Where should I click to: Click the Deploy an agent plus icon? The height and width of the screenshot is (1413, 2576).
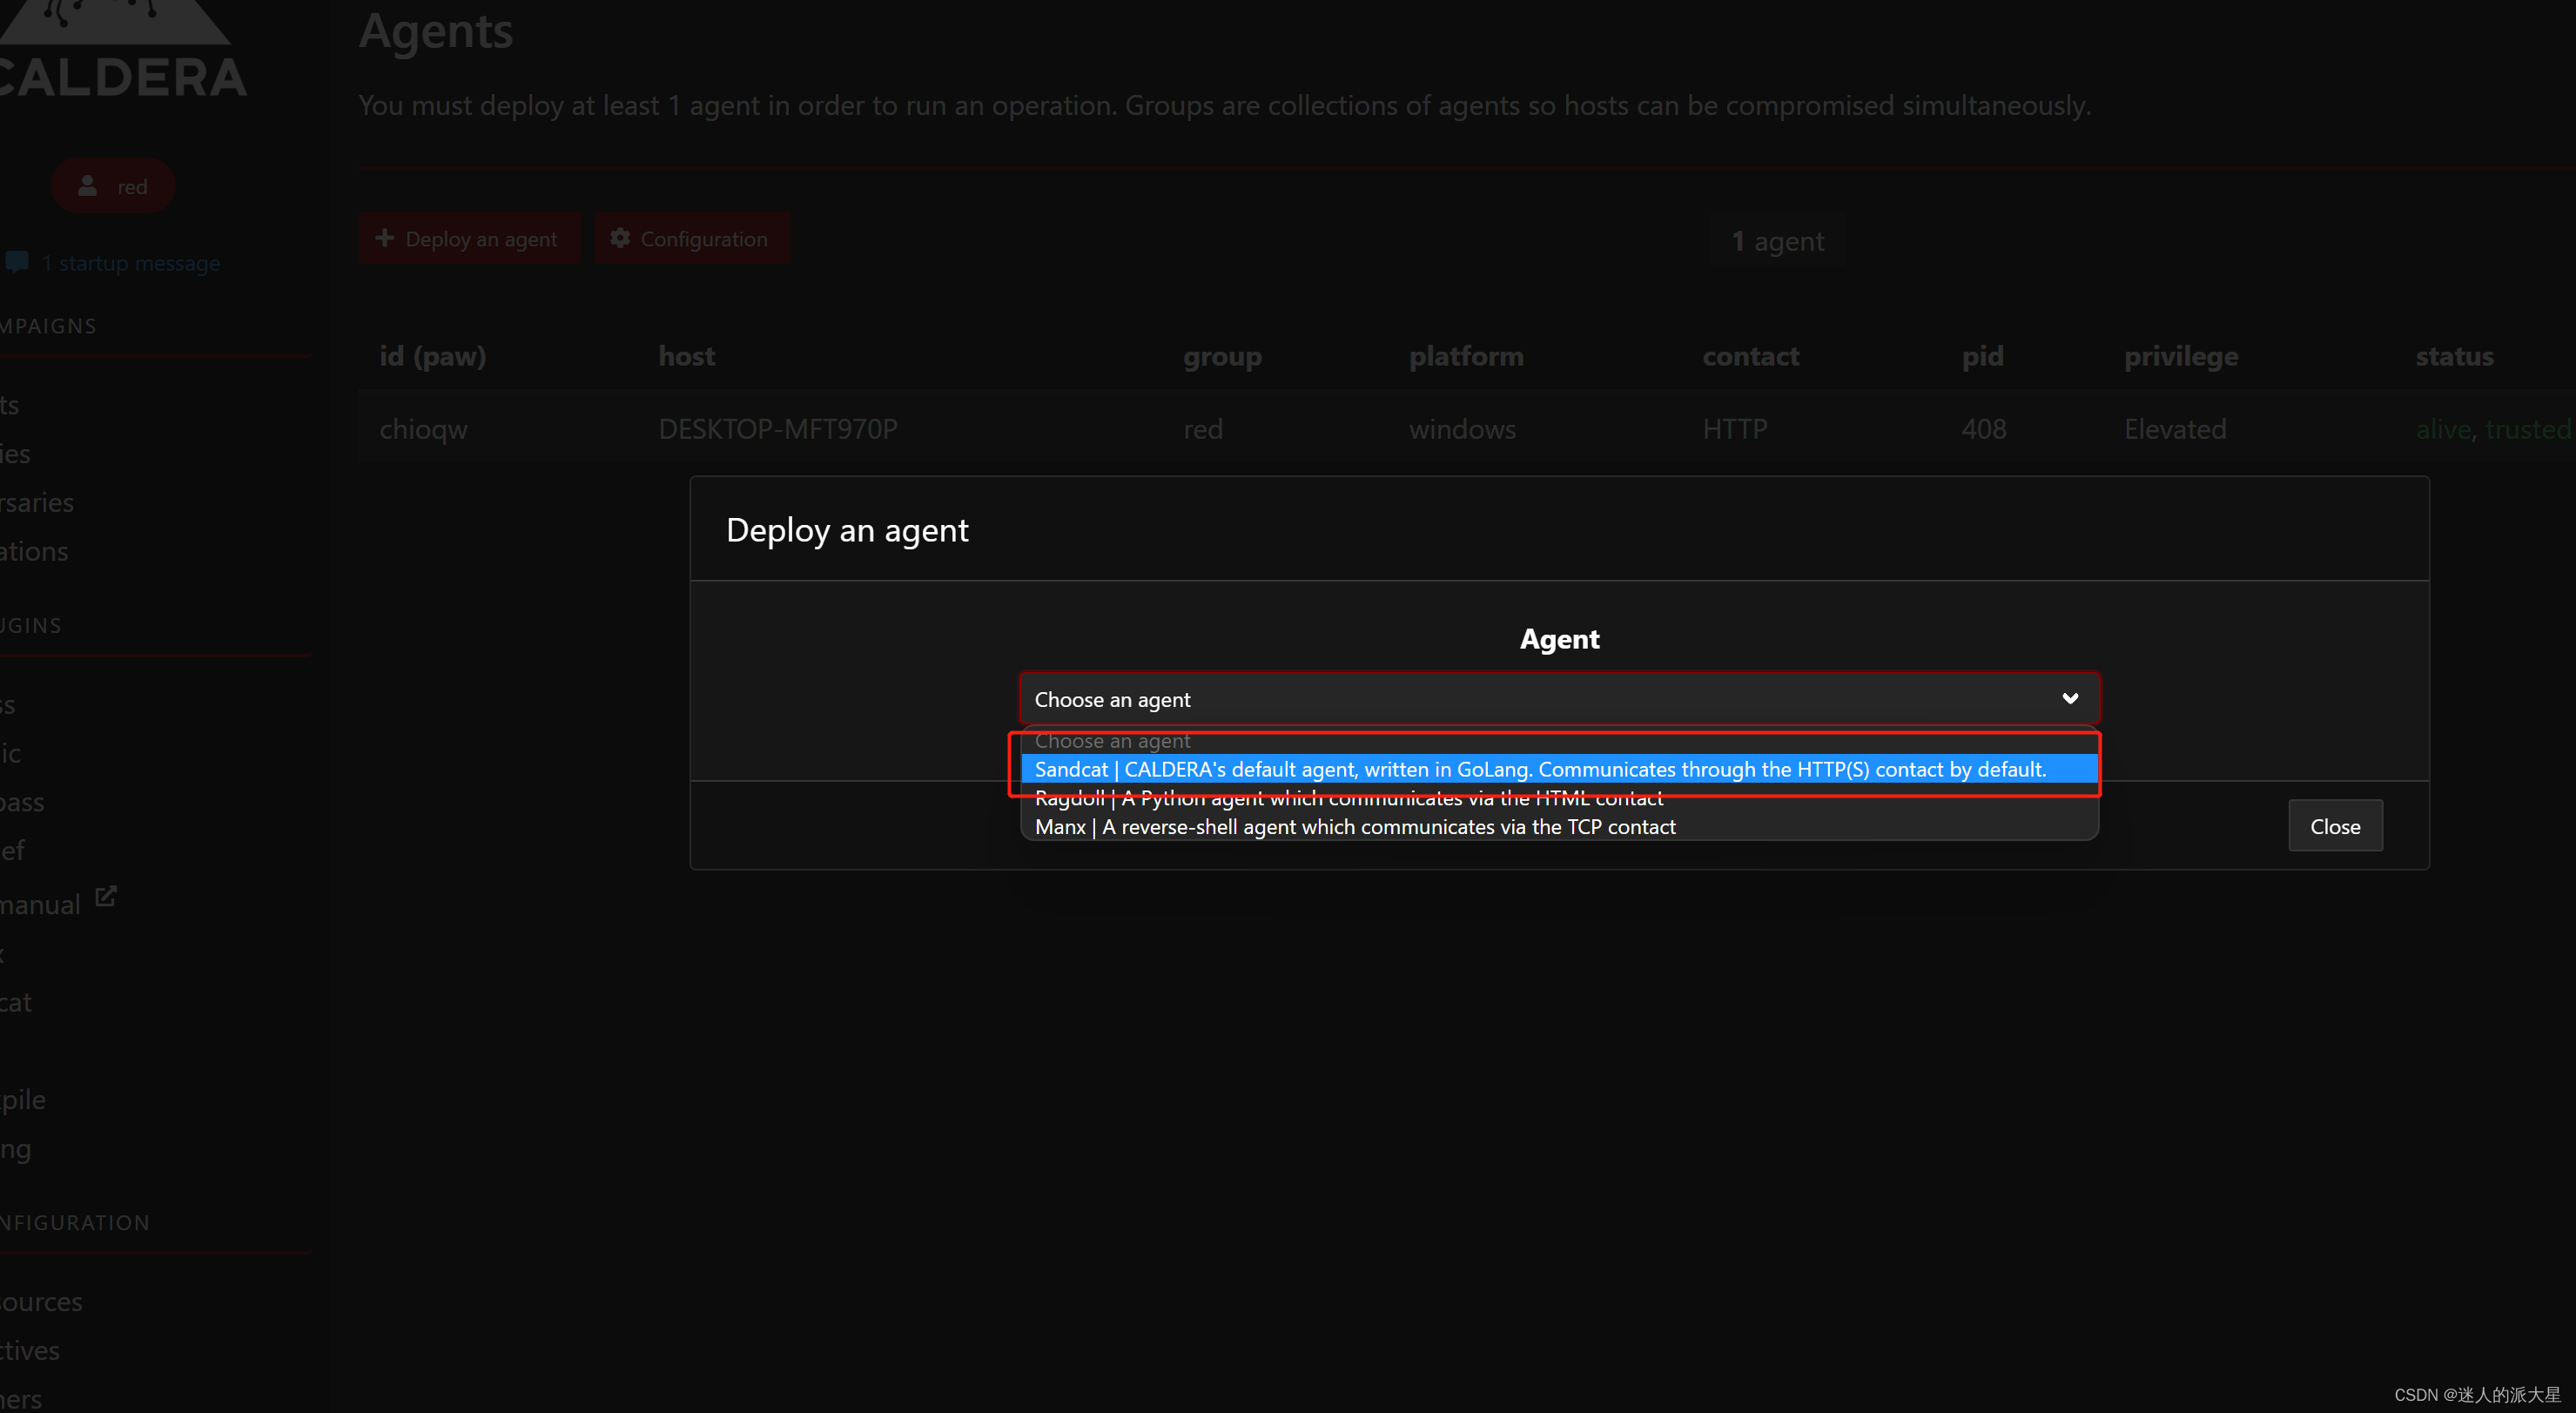pyautogui.click(x=385, y=239)
